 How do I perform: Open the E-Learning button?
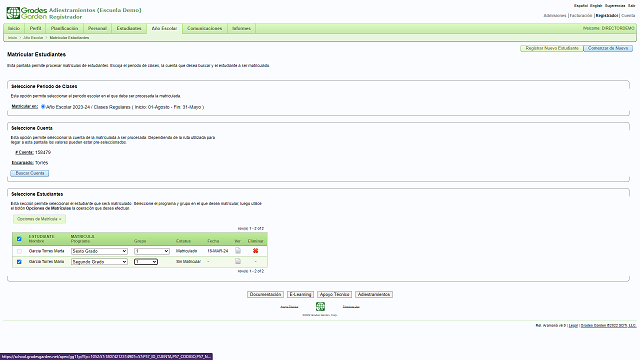coord(300,294)
